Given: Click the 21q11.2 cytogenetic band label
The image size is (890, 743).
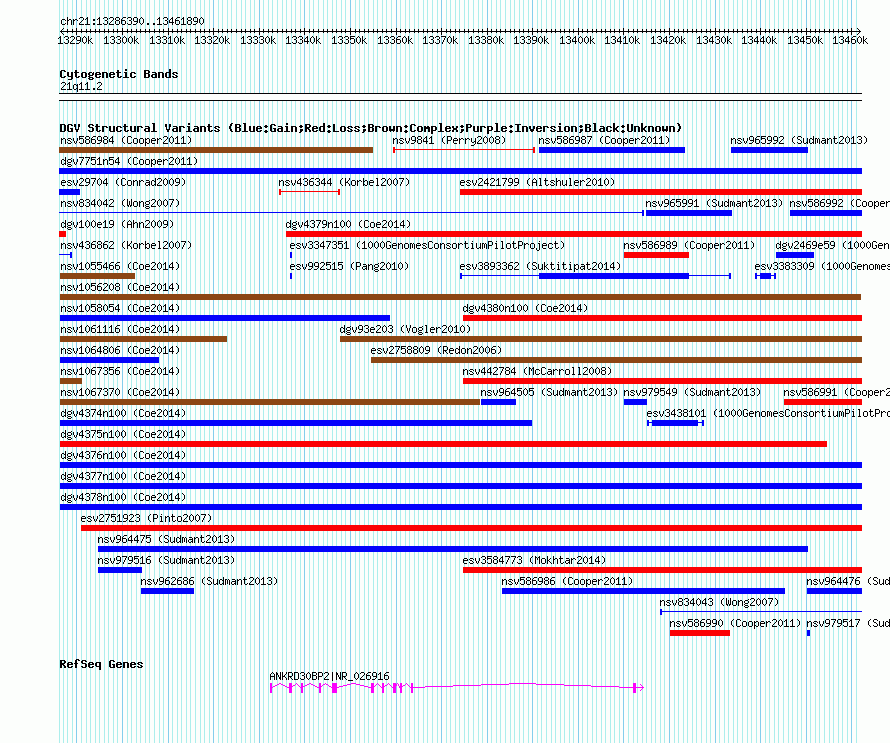Looking at the screenshot, I should click(82, 86).
